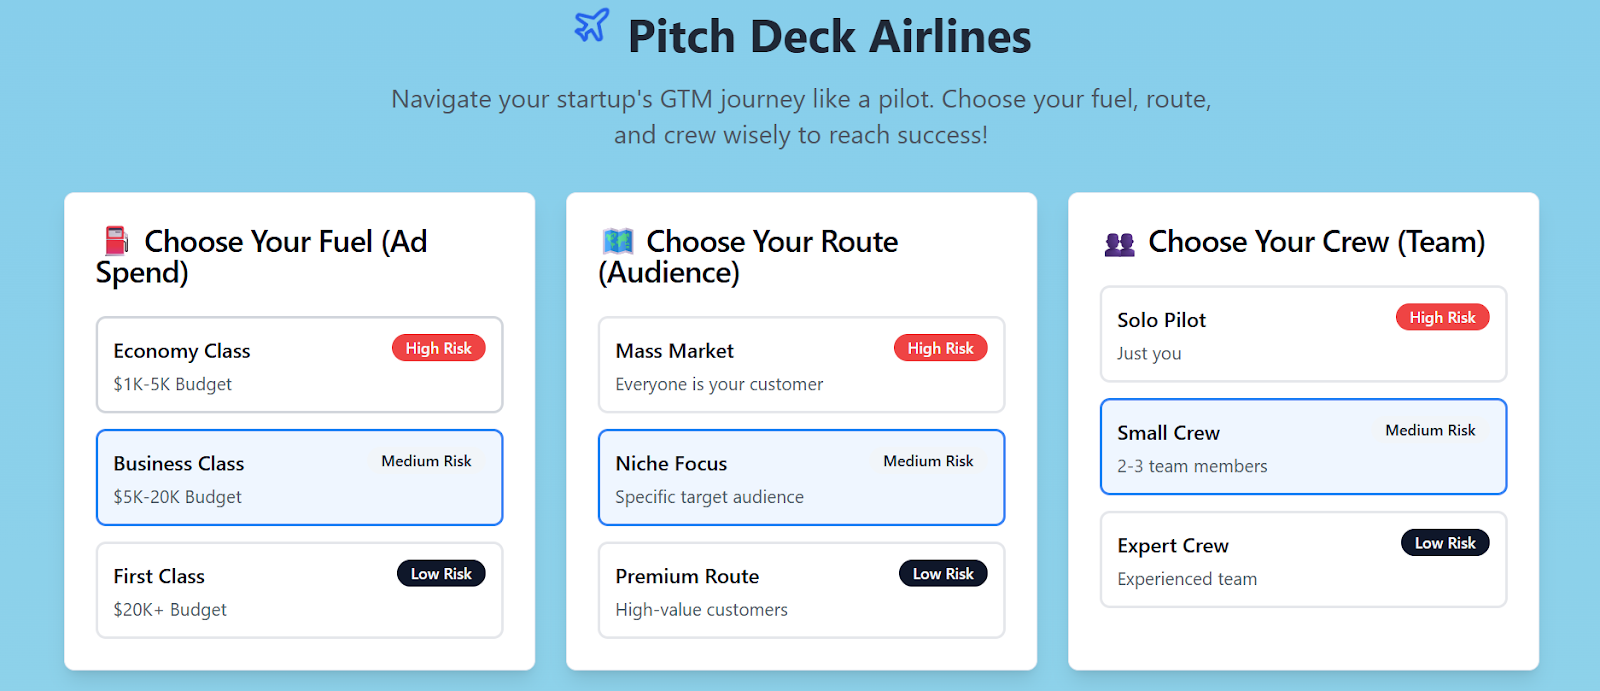Click the map route icon
Viewport: 1600px width, 691px height.
(x=618, y=241)
